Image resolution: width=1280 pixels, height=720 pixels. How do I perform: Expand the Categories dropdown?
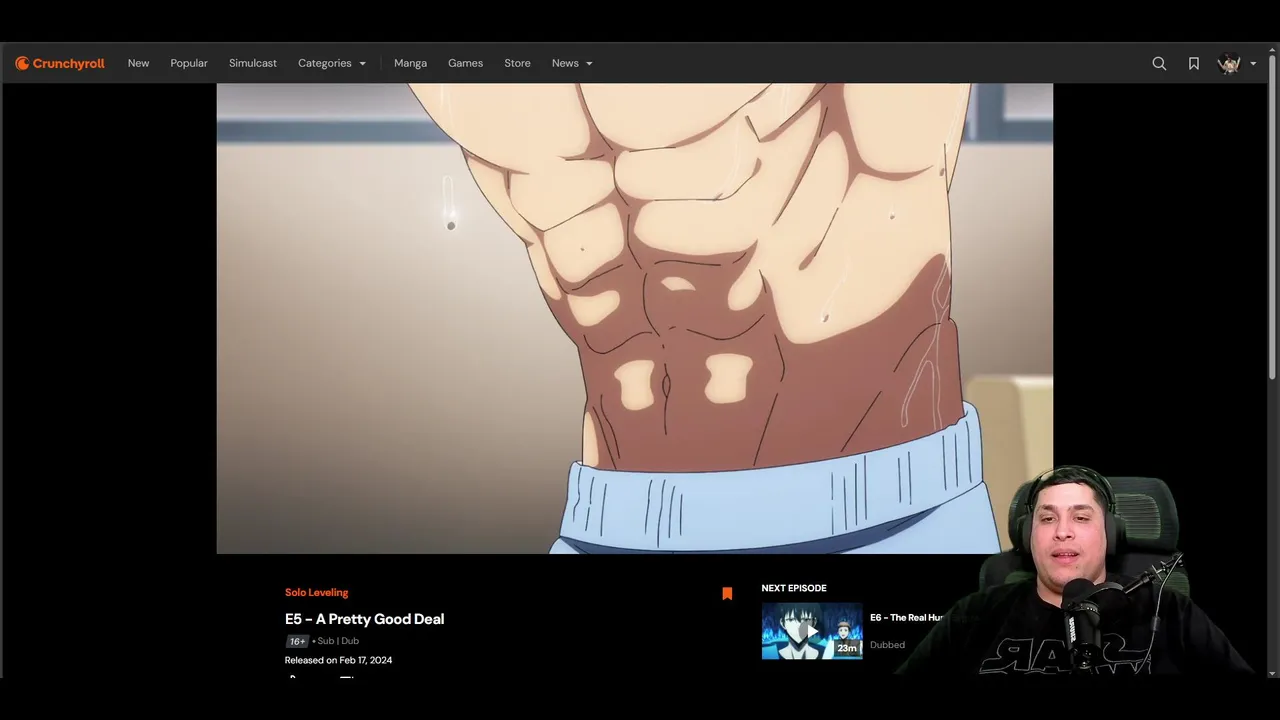pos(332,63)
